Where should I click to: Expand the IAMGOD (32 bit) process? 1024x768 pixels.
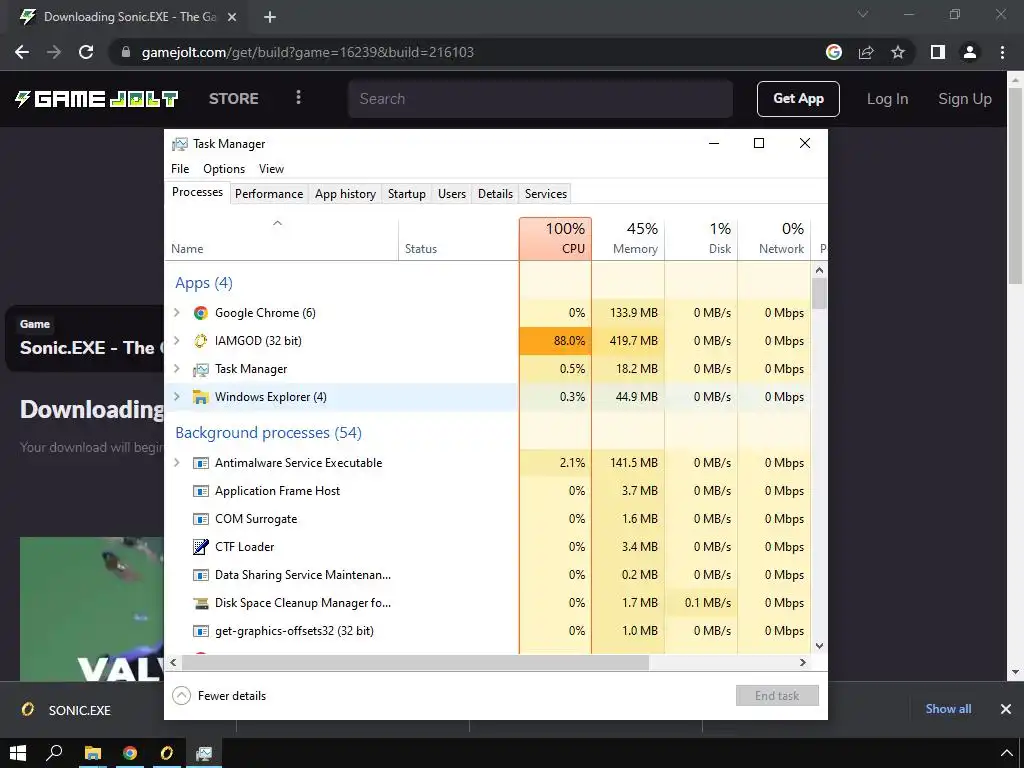point(176,341)
